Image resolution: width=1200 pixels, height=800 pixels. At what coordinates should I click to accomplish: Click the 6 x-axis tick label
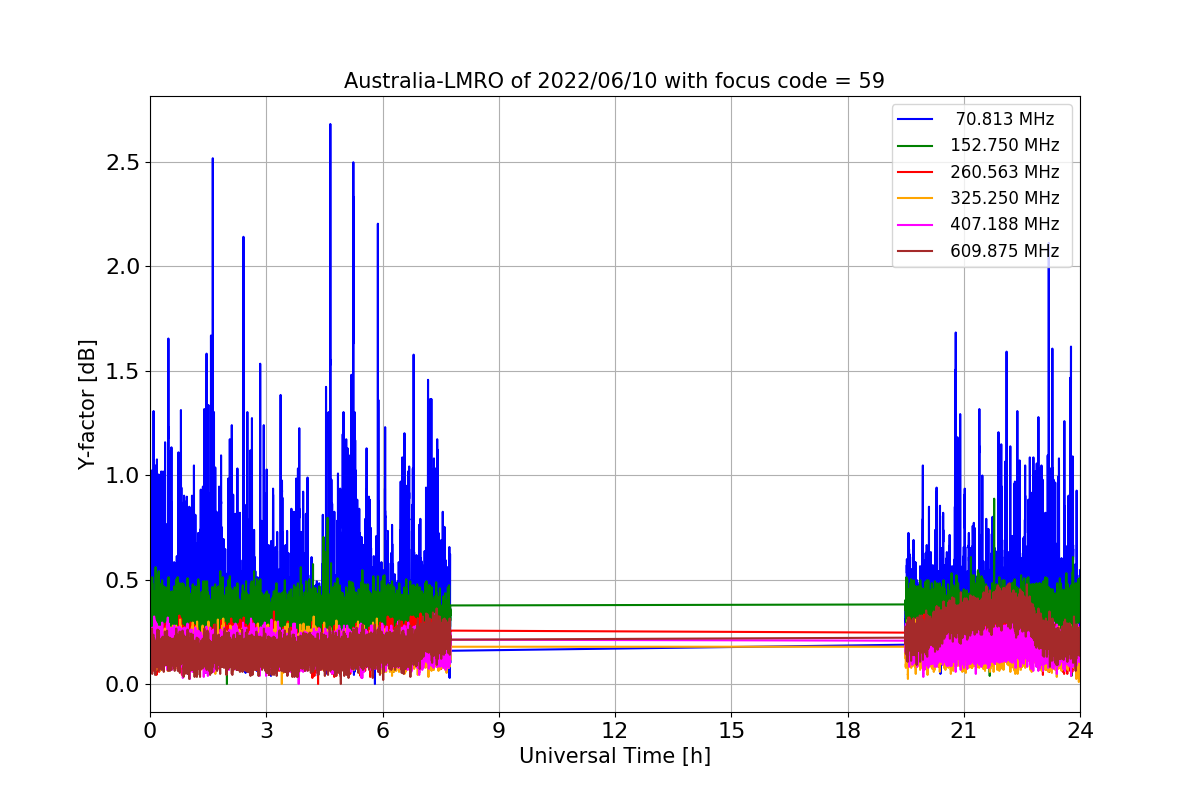[x=383, y=730]
